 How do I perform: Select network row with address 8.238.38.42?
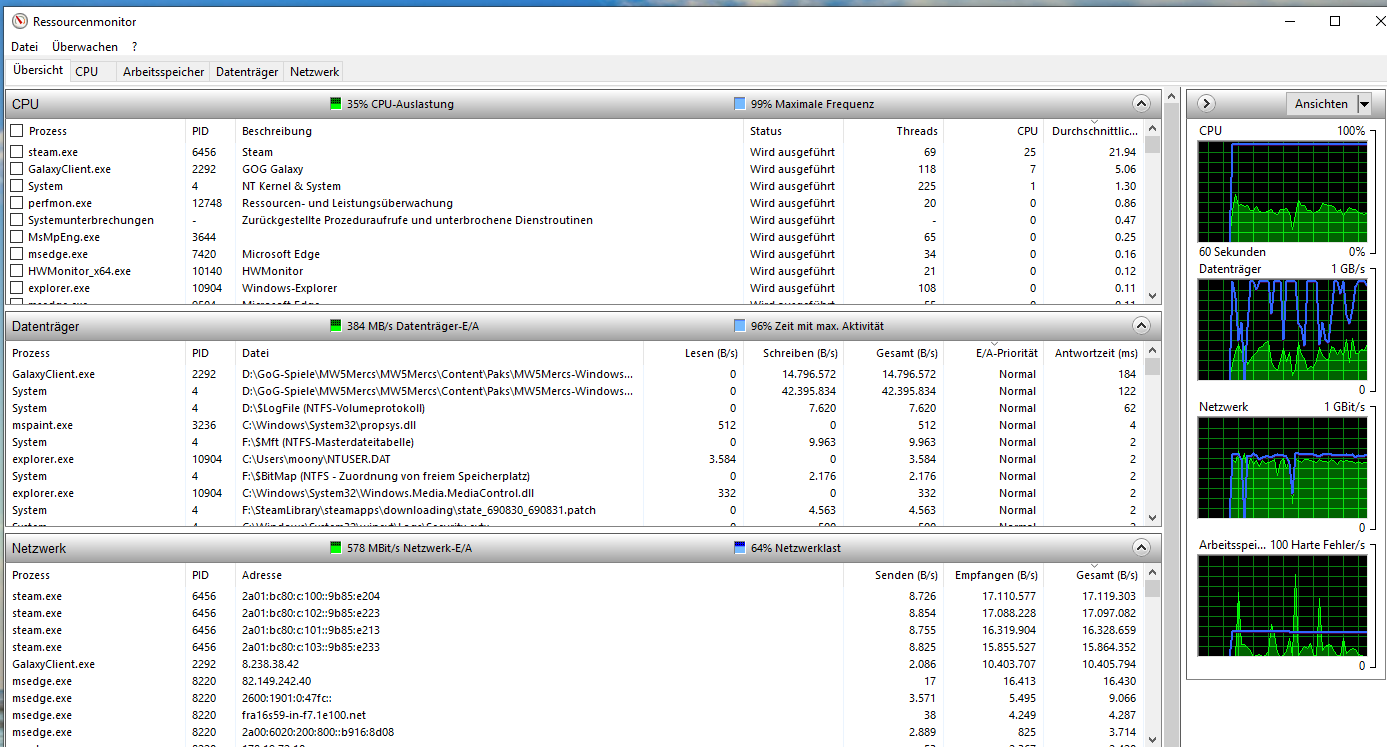[x=576, y=664]
